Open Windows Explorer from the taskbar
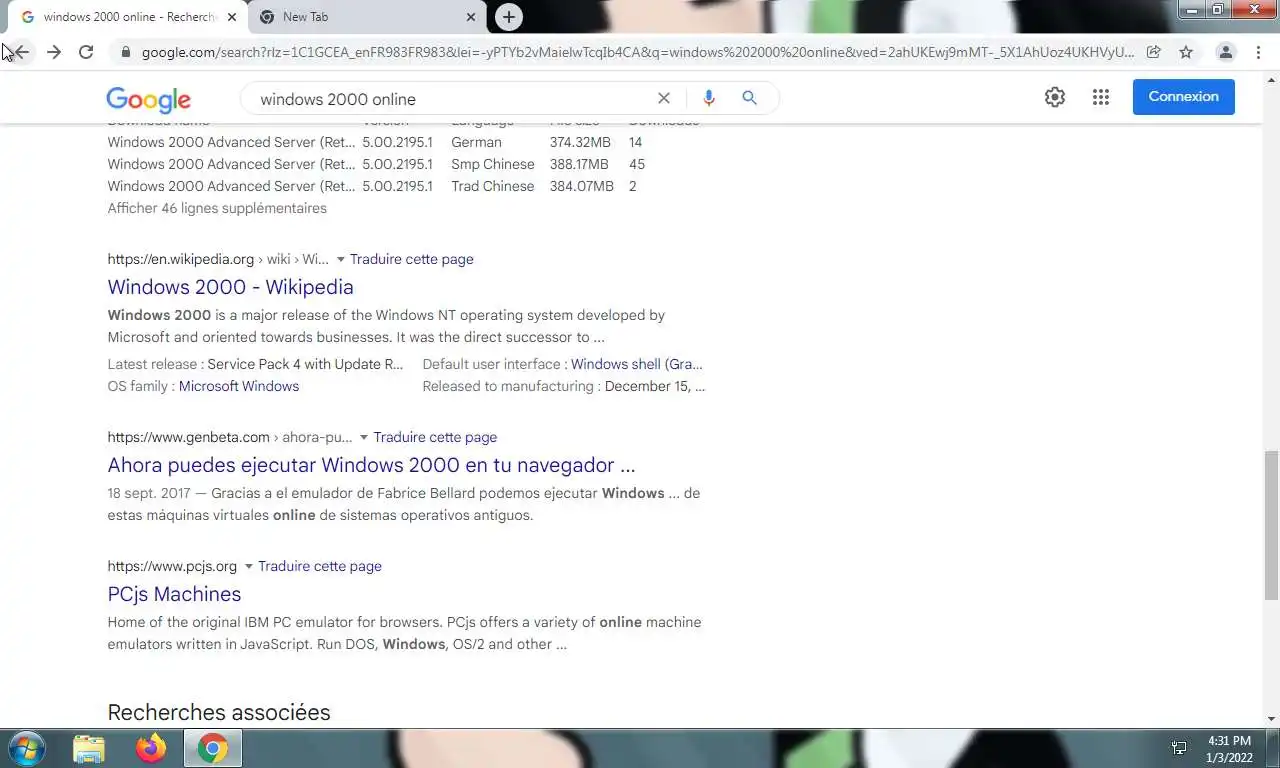1280x768 pixels. point(89,748)
